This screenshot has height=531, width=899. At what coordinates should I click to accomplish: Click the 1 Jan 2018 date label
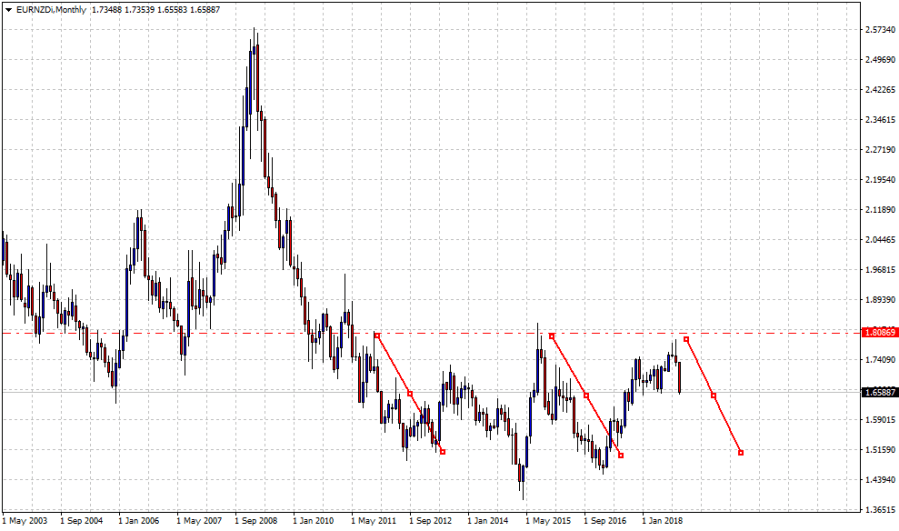coord(662,521)
